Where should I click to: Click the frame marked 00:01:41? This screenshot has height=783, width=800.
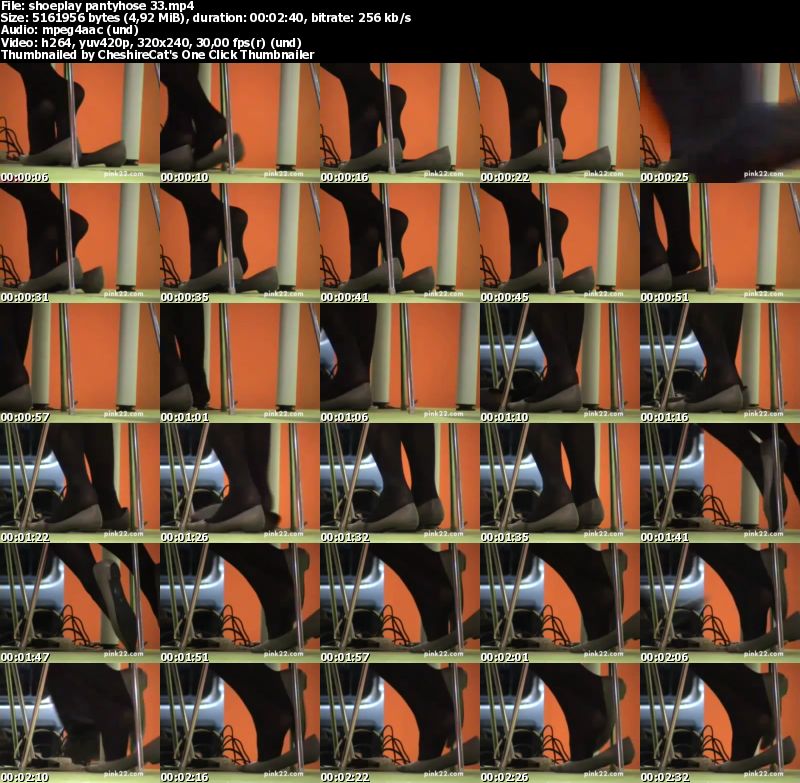(x=720, y=483)
